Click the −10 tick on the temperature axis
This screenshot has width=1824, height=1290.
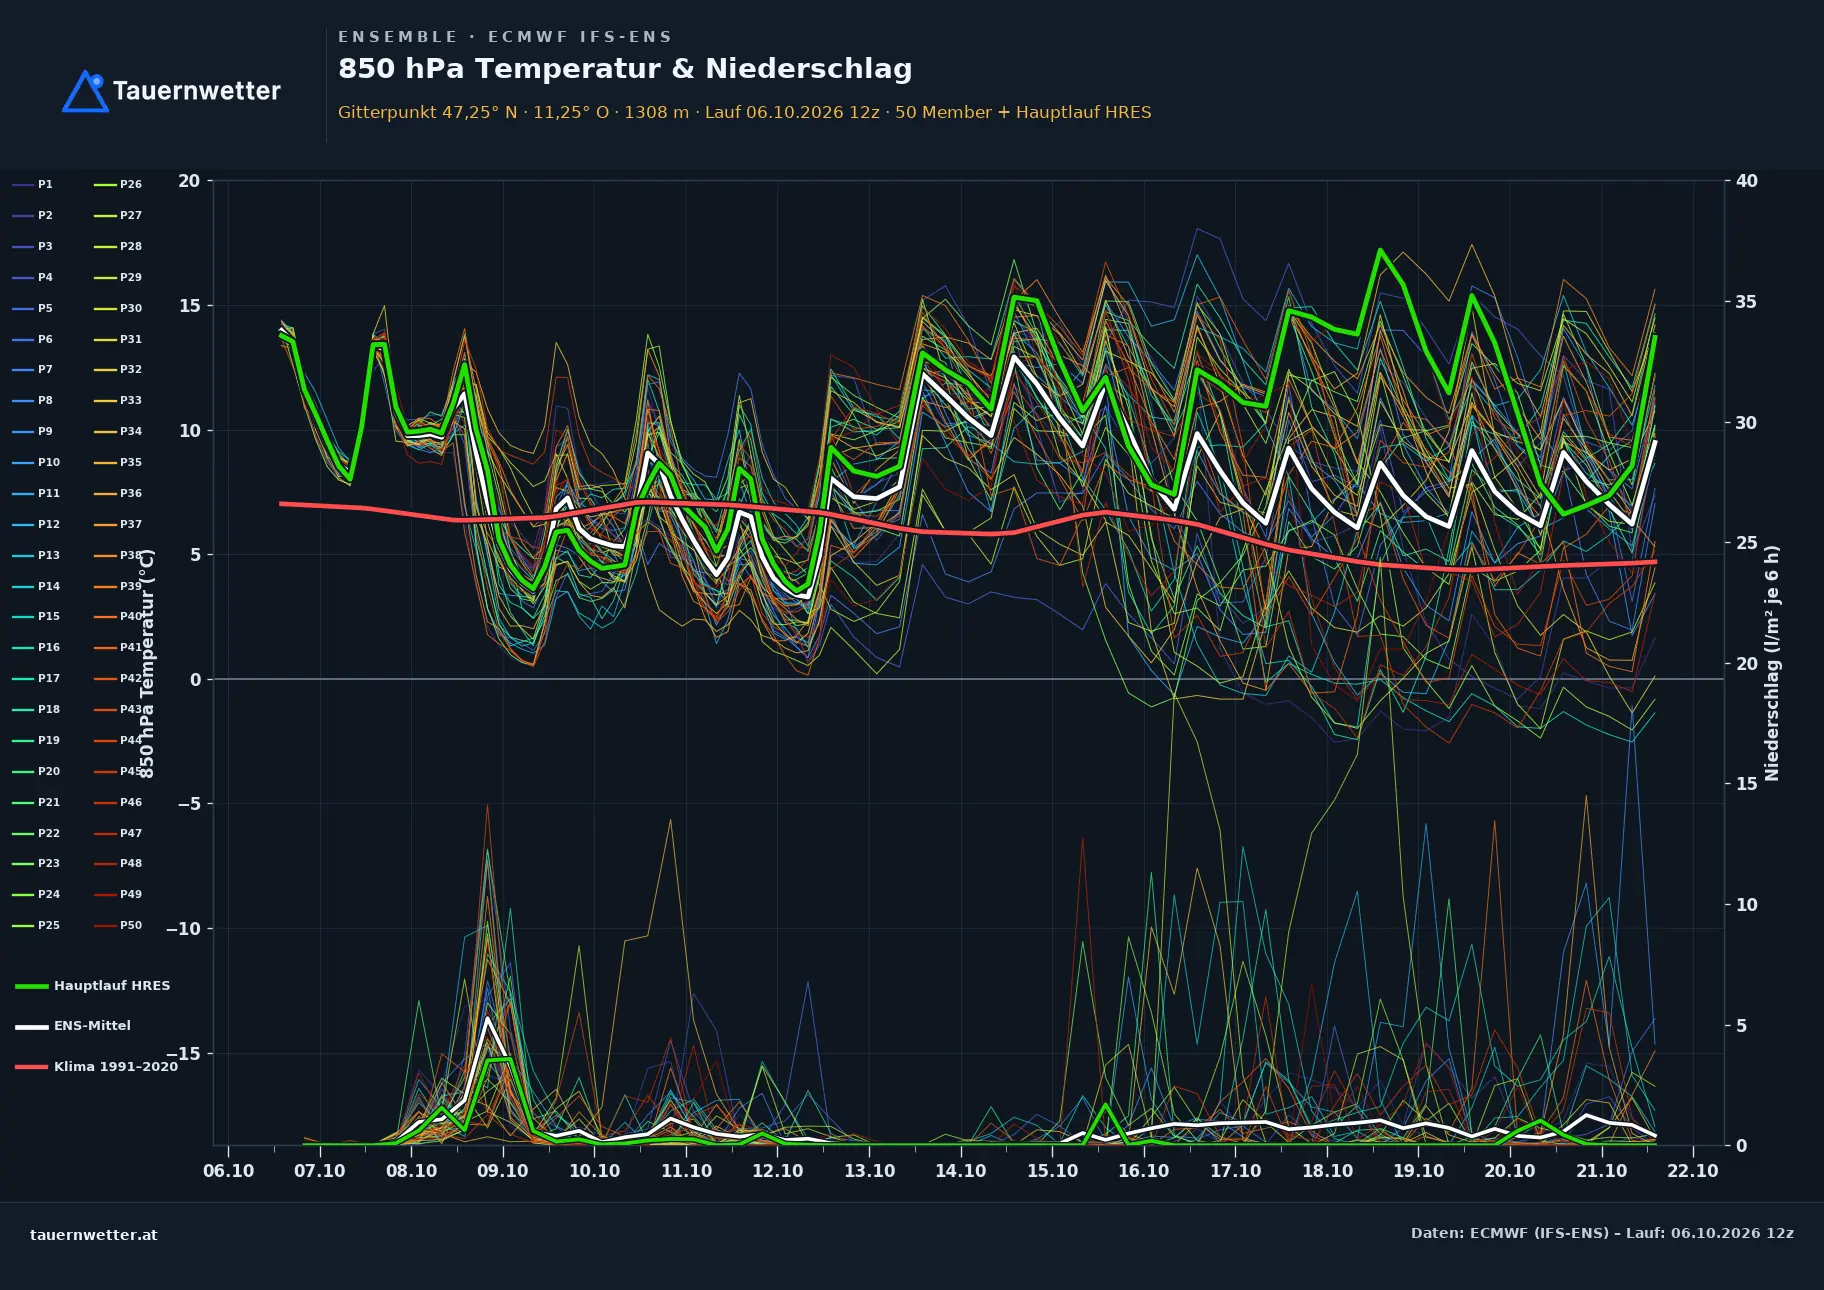click(x=183, y=929)
